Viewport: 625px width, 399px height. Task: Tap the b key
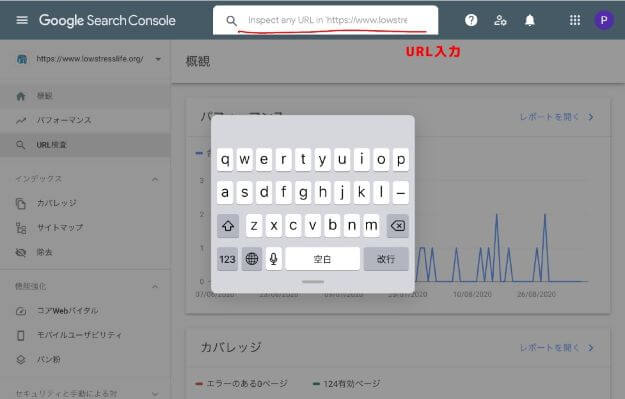click(332, 226)
